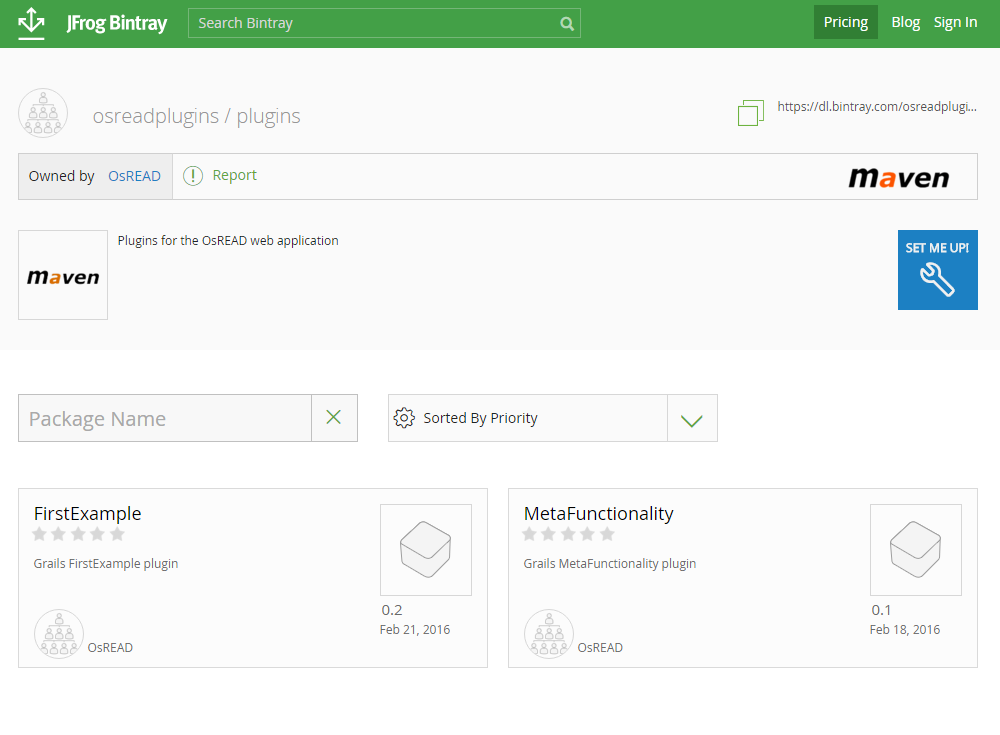Copy repository URL using the copy icon
The height and width of the screenshot is (735, 1000).
coord(751,113)
